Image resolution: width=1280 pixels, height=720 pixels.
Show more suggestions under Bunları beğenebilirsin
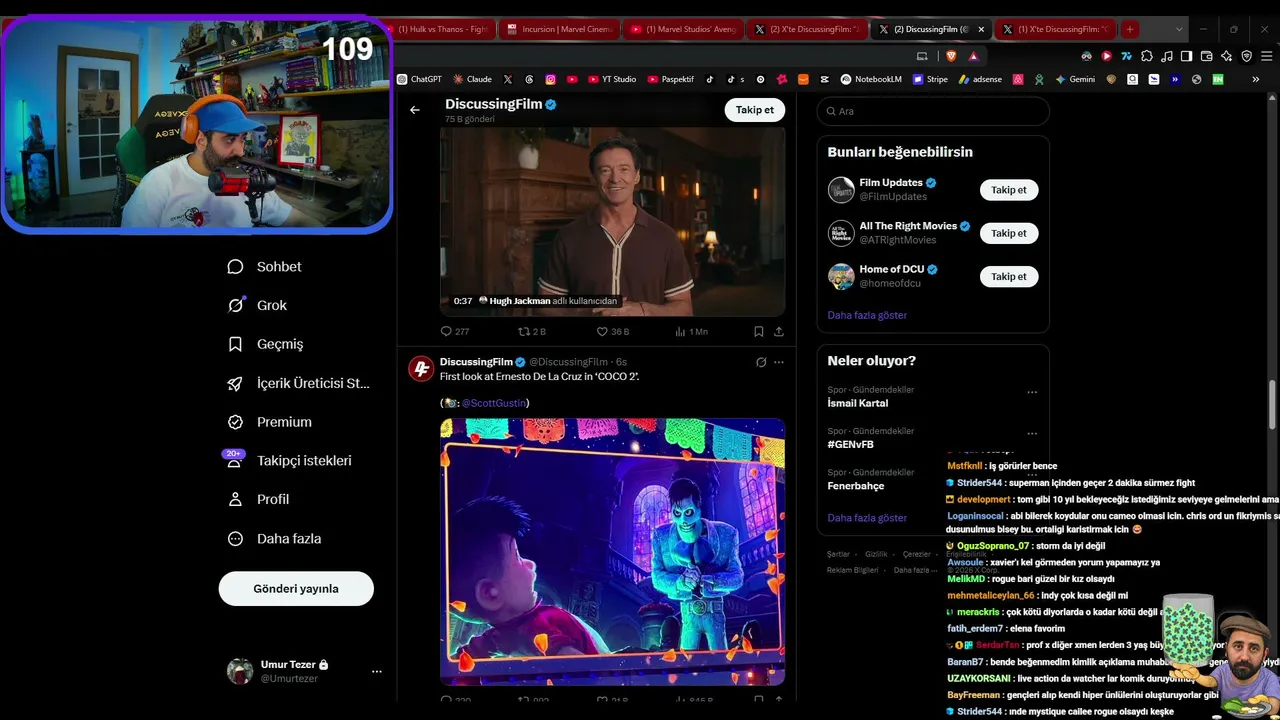(x=867, y=315)
